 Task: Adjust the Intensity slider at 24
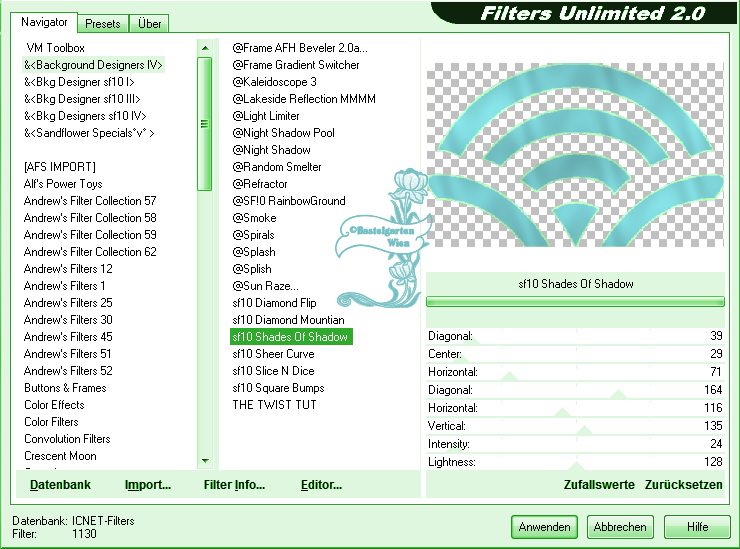(575, 444)
